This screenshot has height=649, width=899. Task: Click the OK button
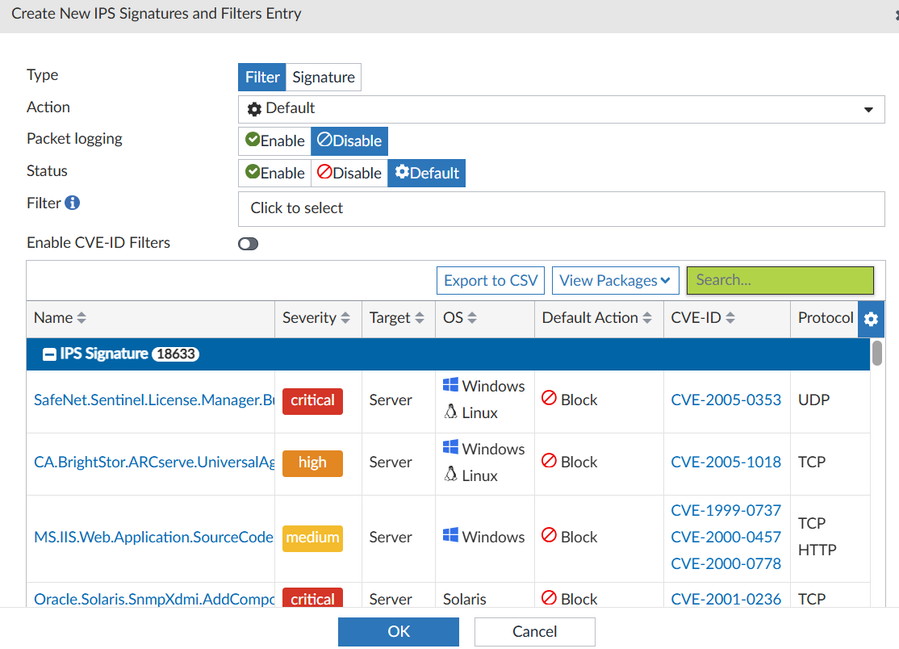tap(398, 631)
